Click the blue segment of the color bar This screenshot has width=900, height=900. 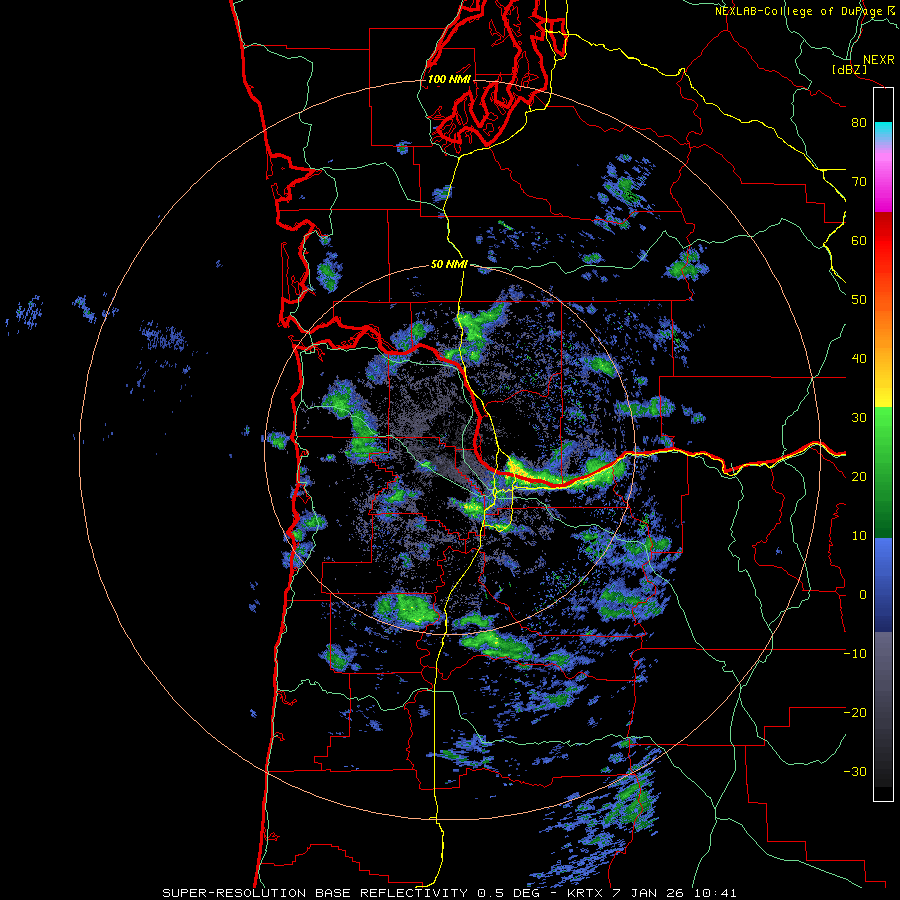883,585
